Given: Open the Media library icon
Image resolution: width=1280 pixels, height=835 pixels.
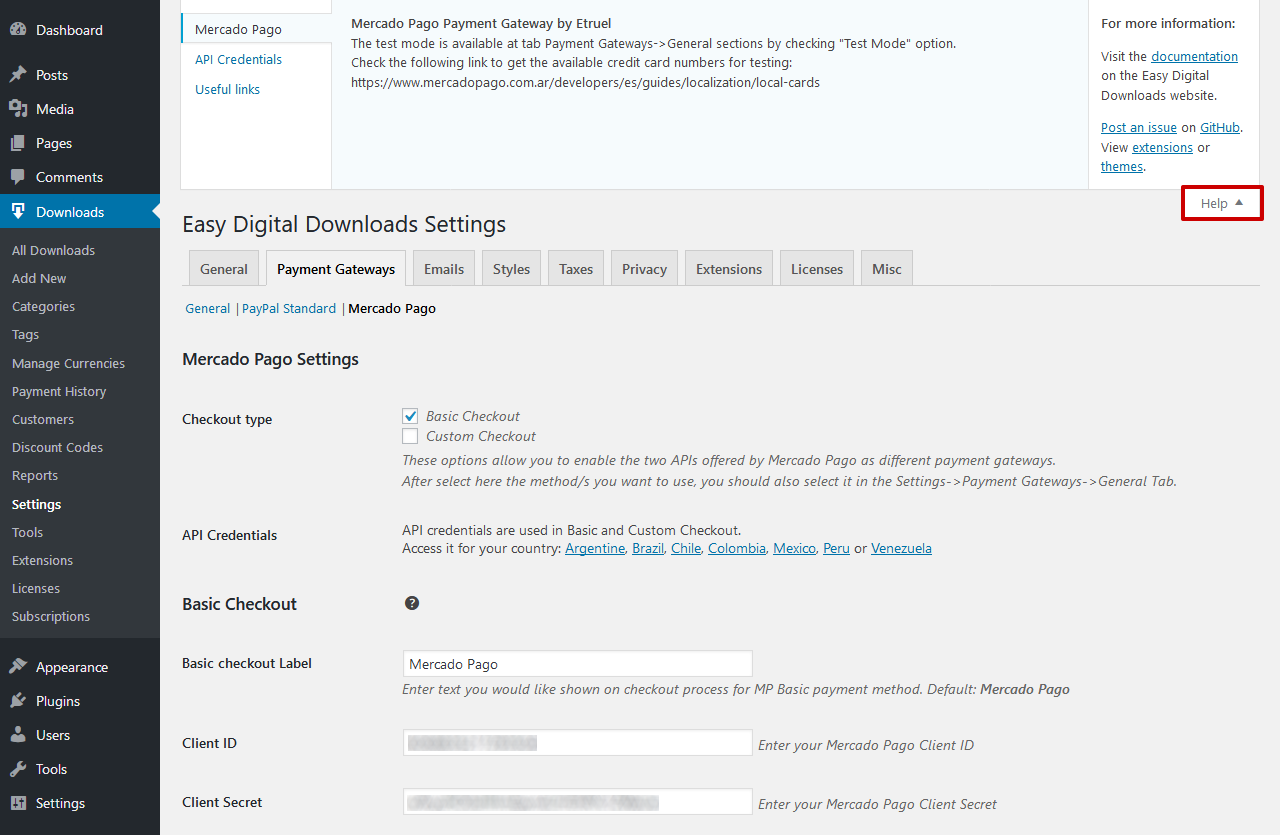Looking at the screenshot, I should point(18,109).
